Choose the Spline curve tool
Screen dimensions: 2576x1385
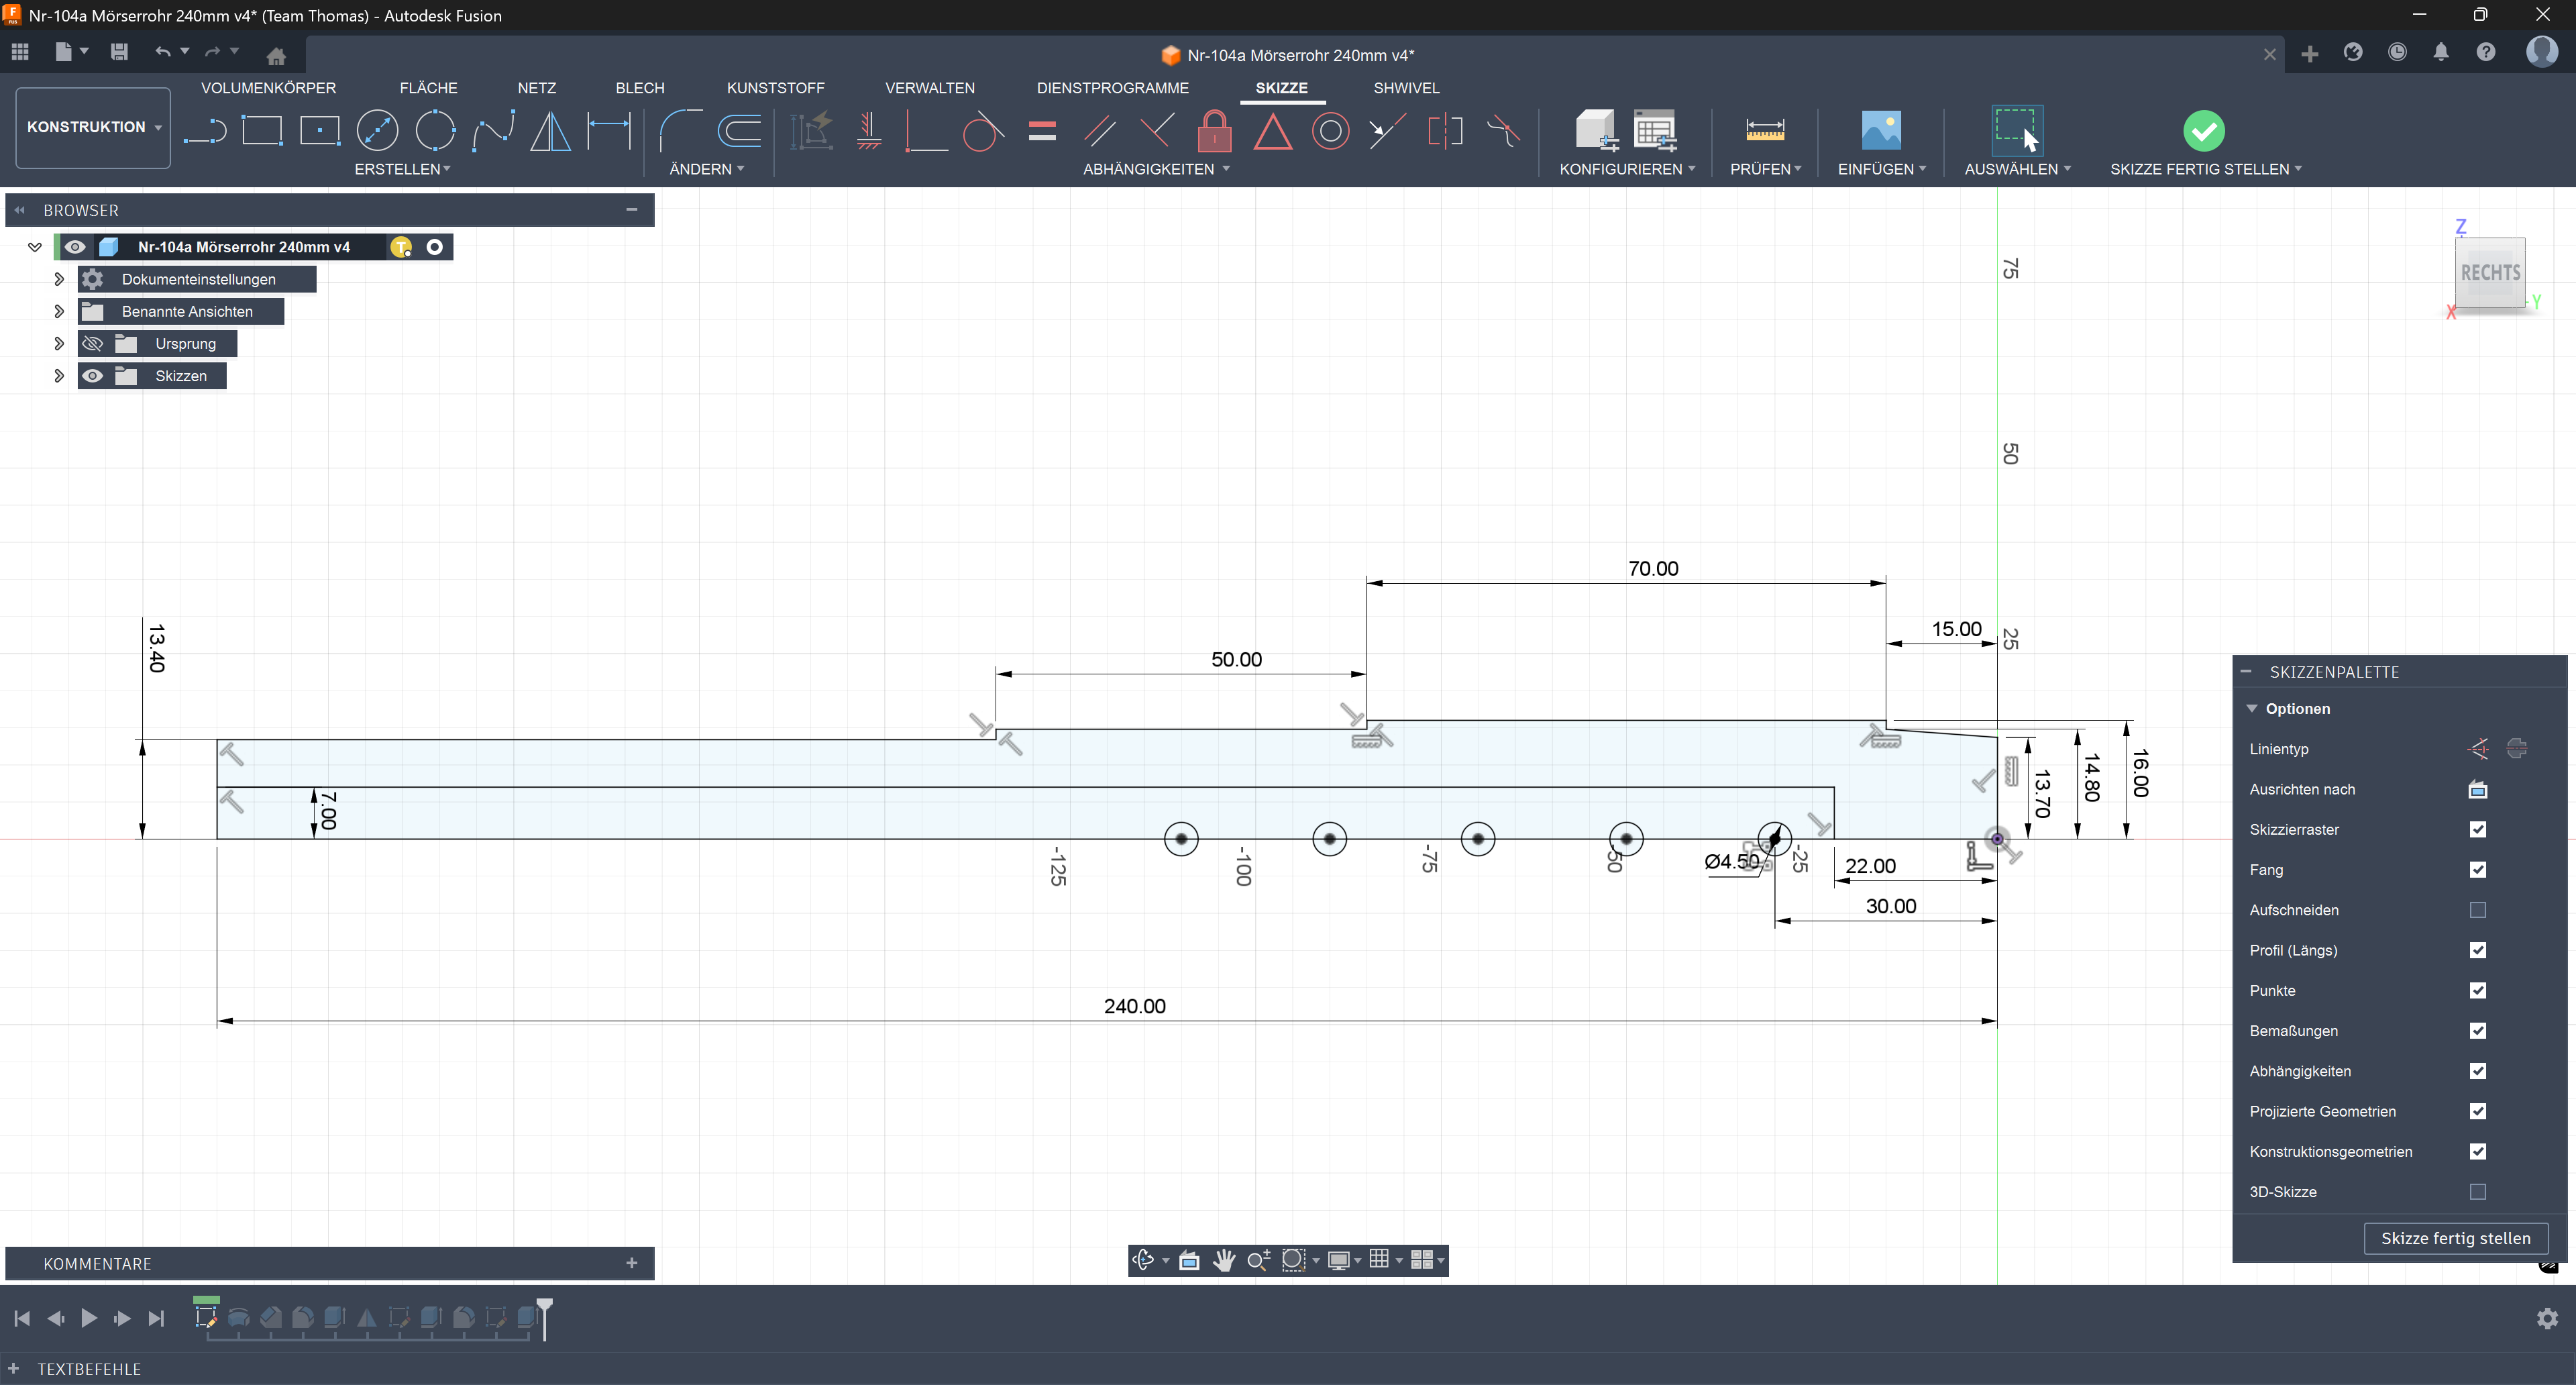click(493, 131)
